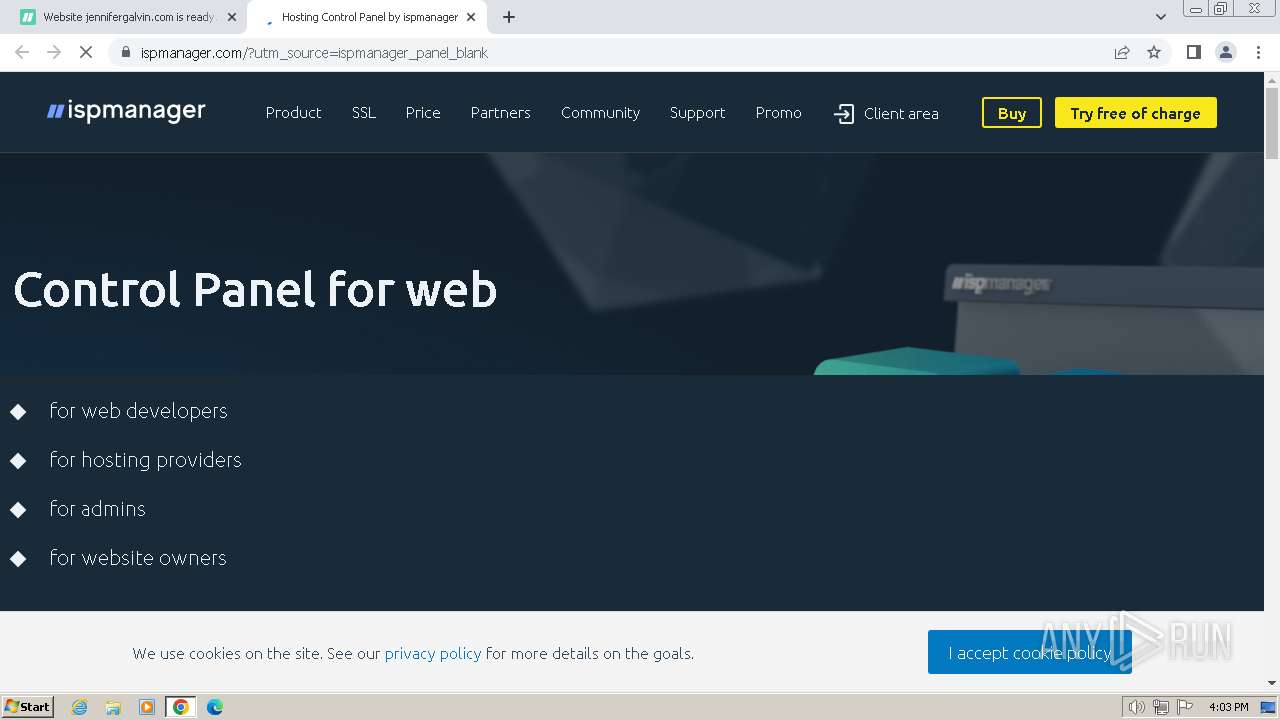The width and height of the screenshot is (1280, 720).
Task: Open a new tab with plus button
Action: click(509, 17)
